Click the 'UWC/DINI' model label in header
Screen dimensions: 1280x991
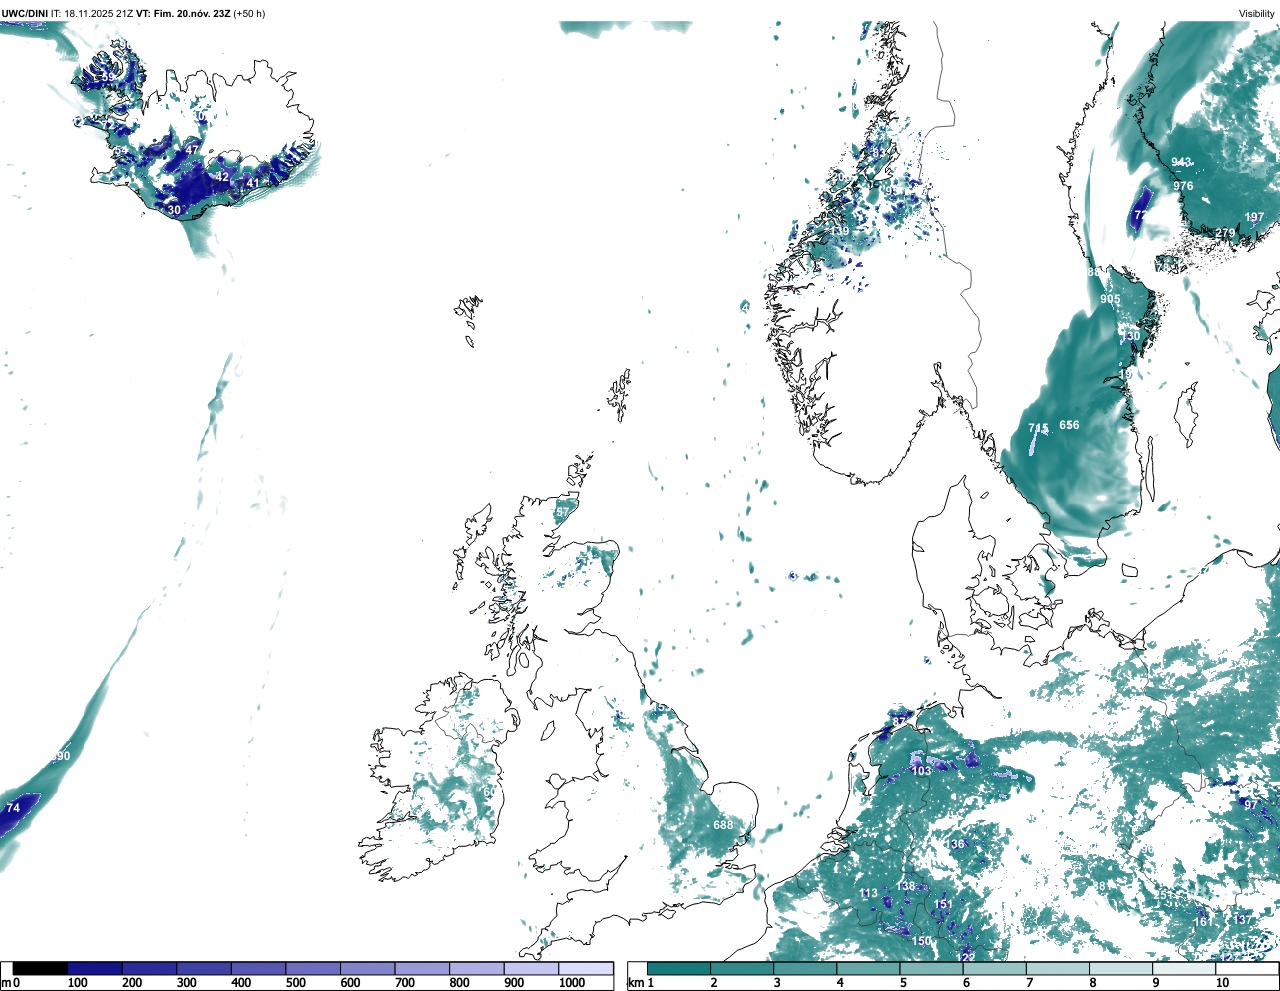coord(25,13)
